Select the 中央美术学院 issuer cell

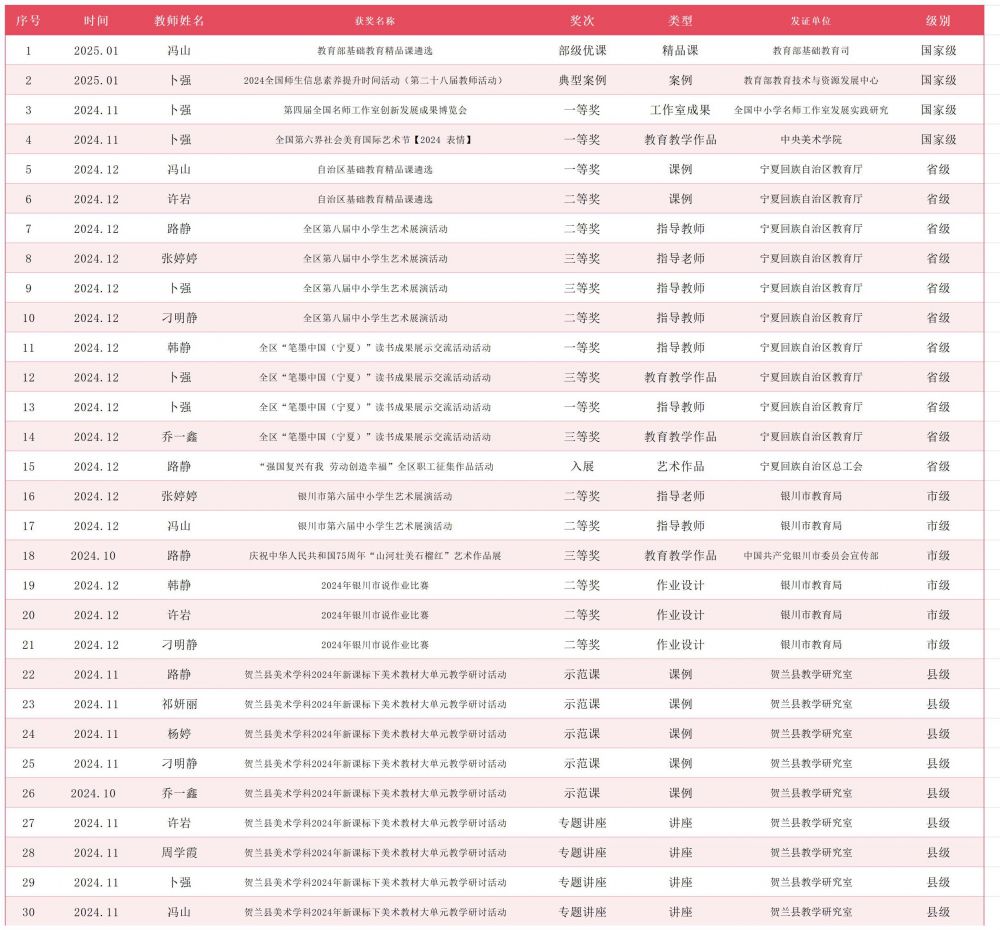coord(811,140)
